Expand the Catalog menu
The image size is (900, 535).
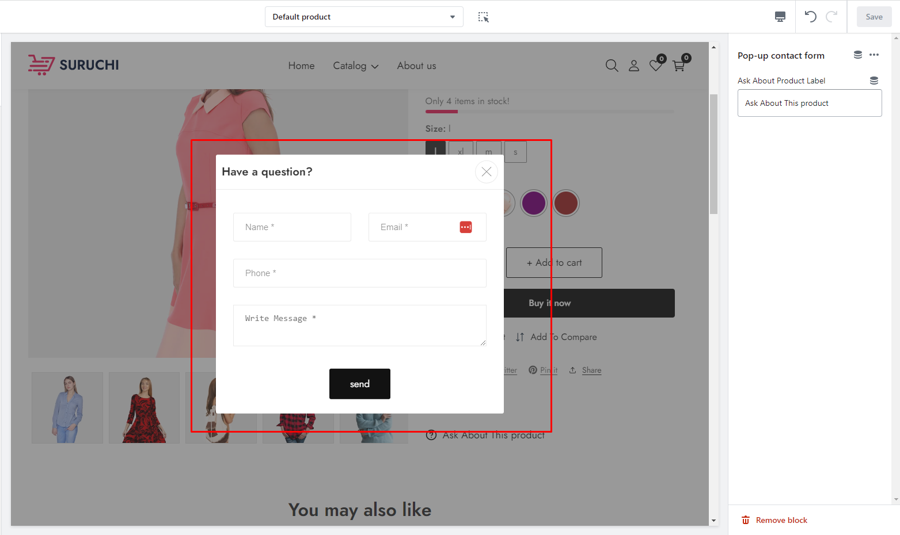tap(355, 66)
